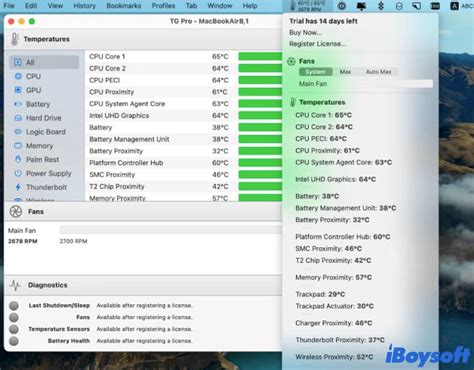This screenshot has height=370, width=474.
Task: Choose the Battery sidebar icon
Action: click(18, 104)
